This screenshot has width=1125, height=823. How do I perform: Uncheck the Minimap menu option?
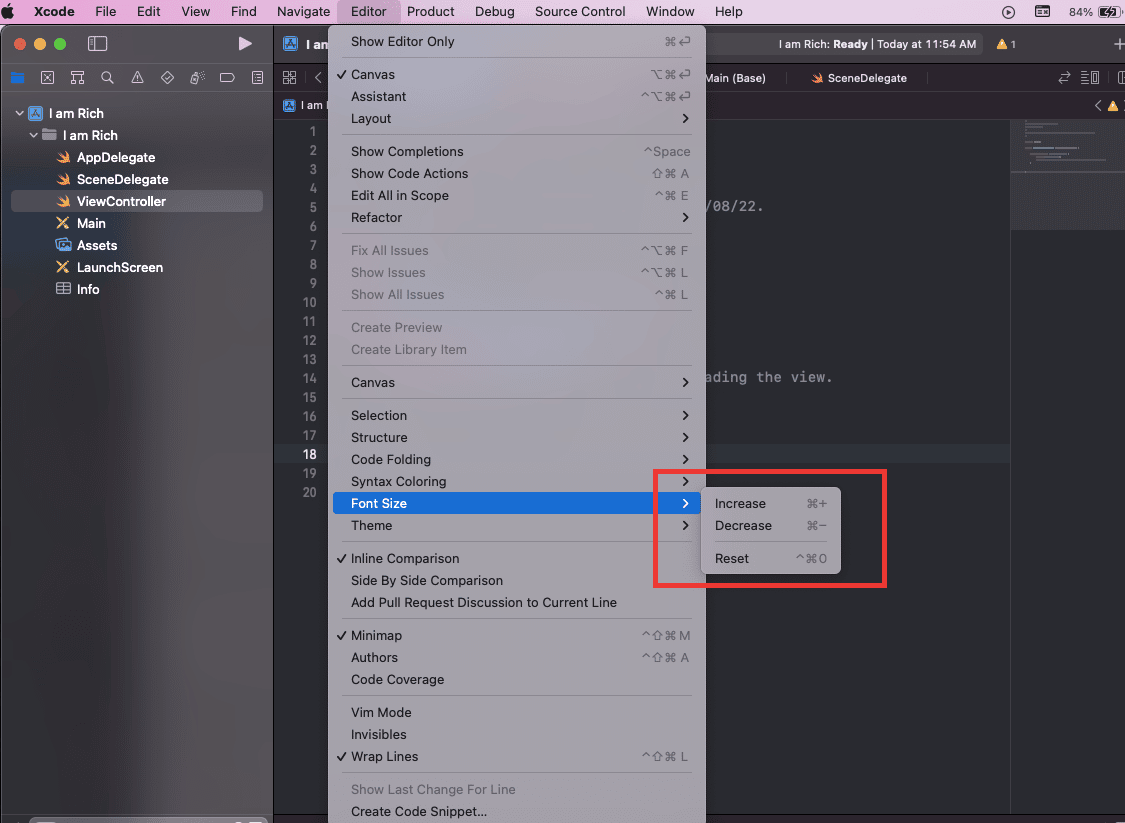point(376,635)
